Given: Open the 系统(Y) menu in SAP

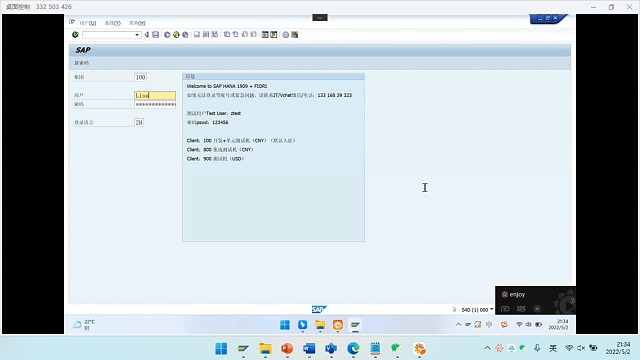Looking at the screenshot, I should click(x=113, y=23).
